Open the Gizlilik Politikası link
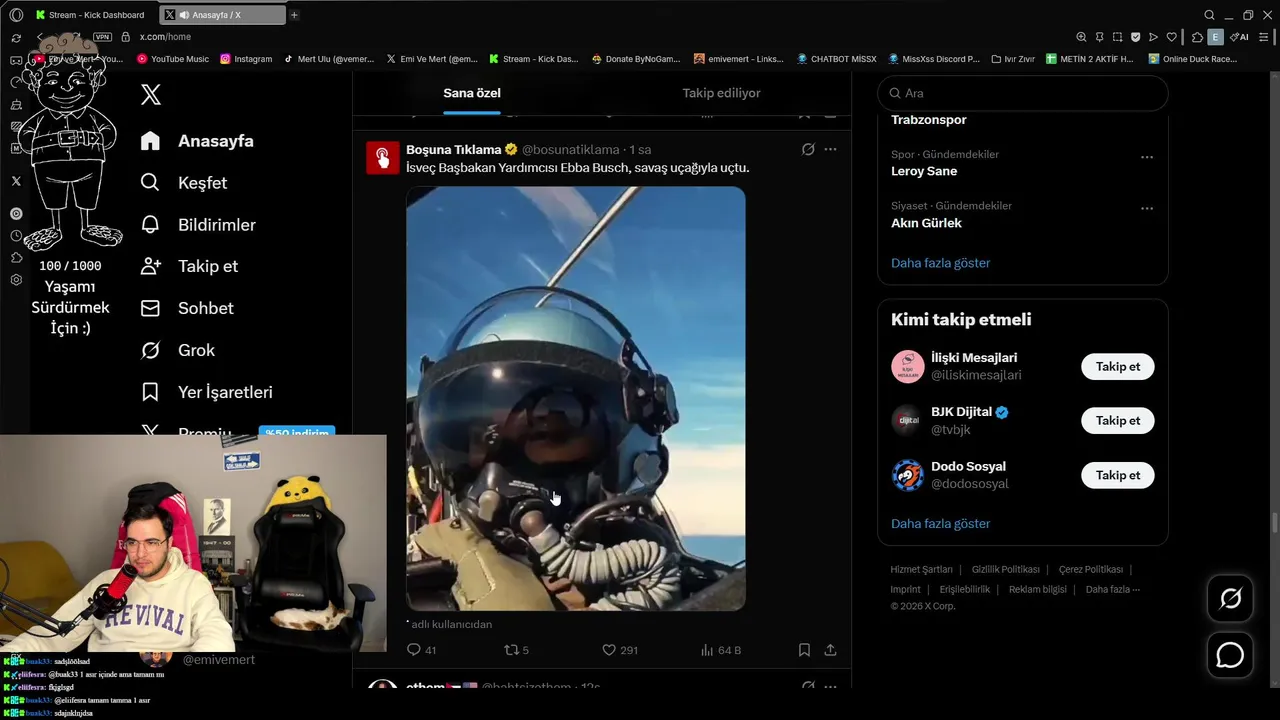The image size is (1280, 720). (1005, 569)
